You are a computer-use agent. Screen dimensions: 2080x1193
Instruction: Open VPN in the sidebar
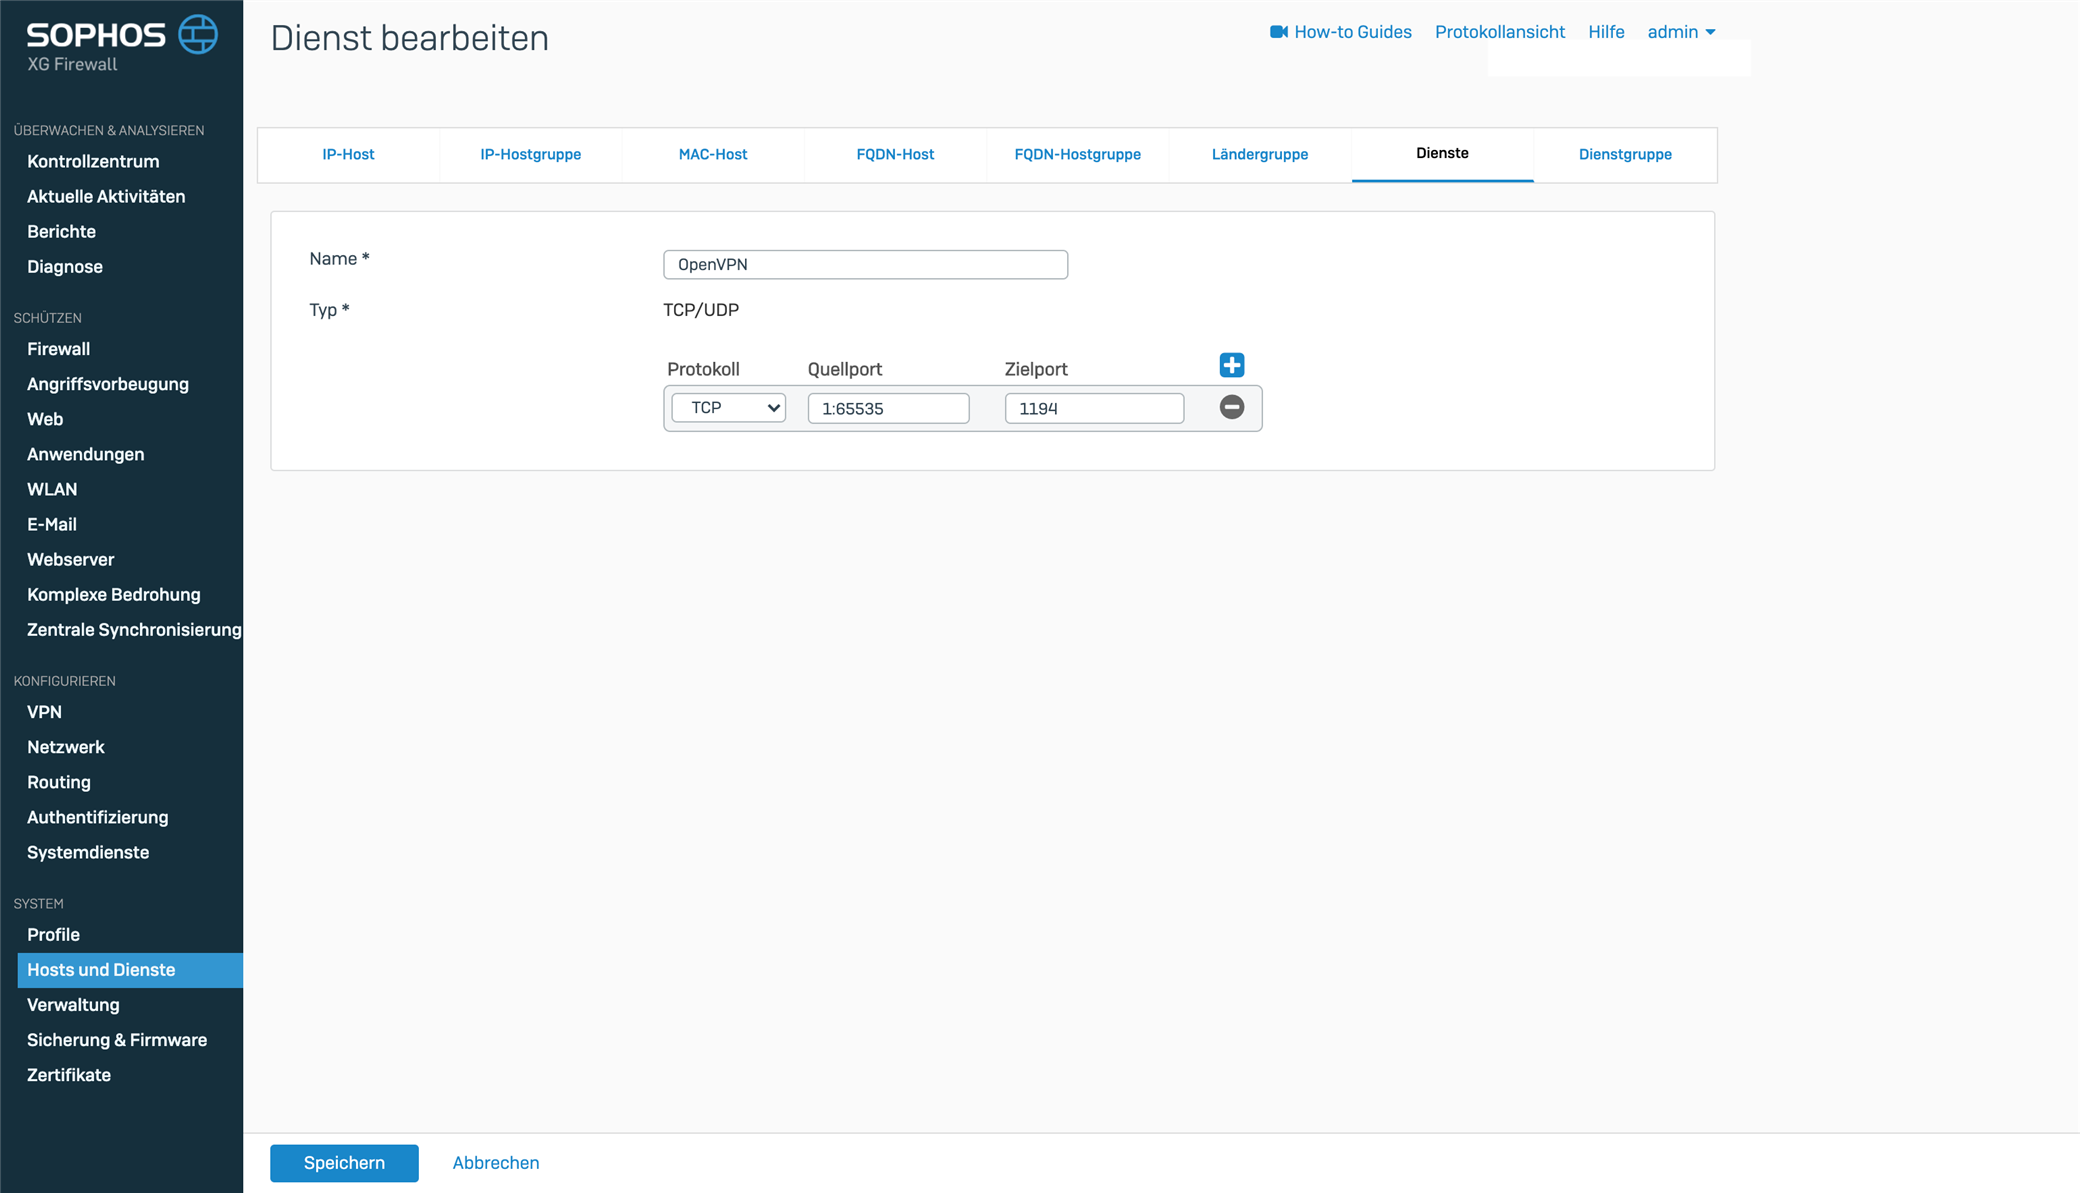(x=44, y=712)
